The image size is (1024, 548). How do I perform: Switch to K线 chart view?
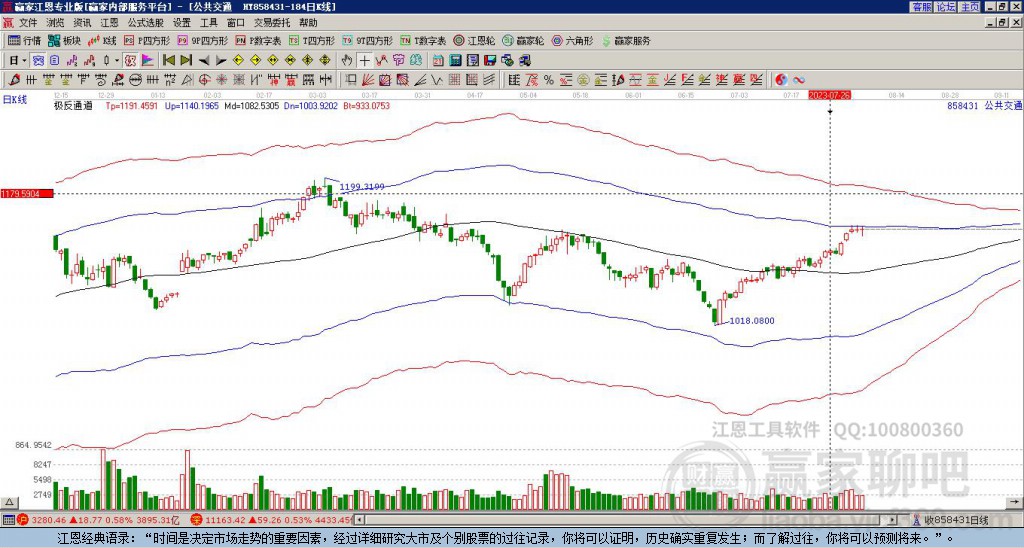point(102,40)
